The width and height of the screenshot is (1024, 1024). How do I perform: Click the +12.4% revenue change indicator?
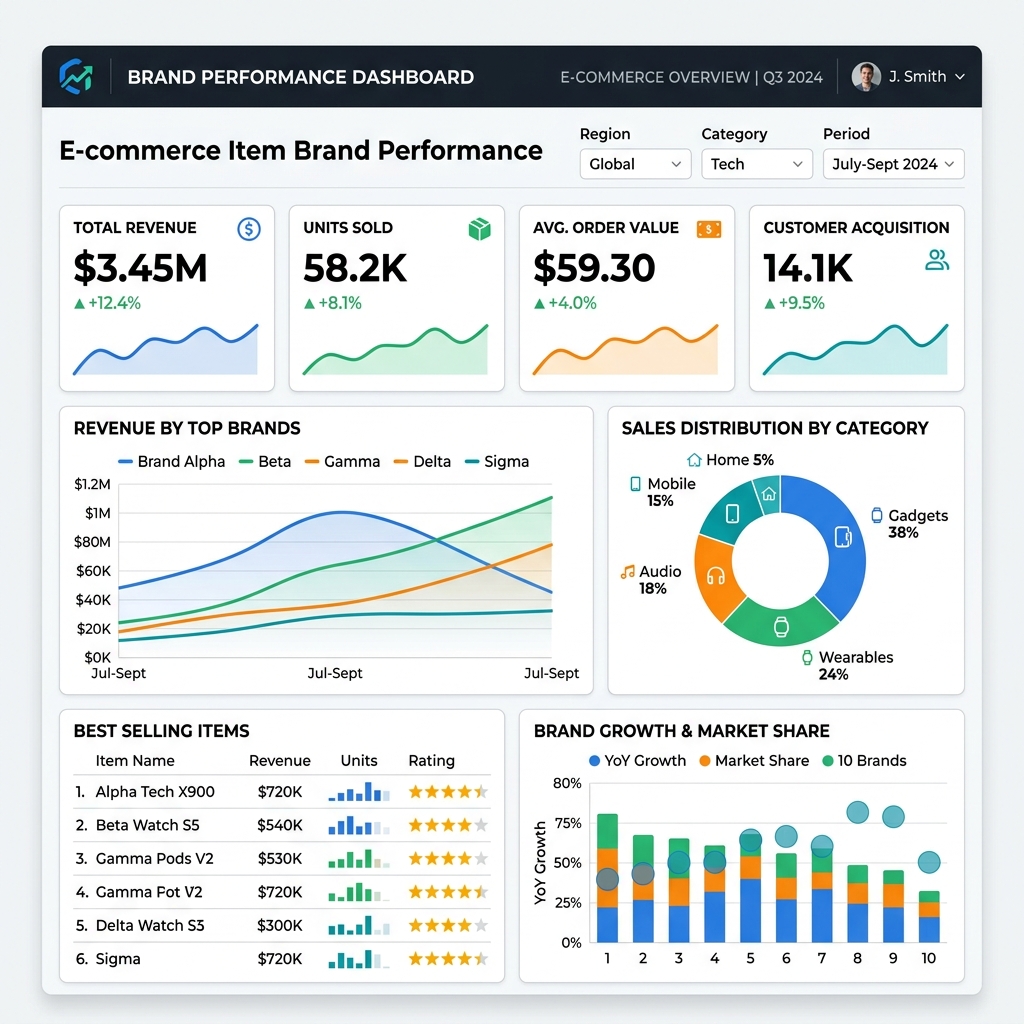tap(107, 303)
